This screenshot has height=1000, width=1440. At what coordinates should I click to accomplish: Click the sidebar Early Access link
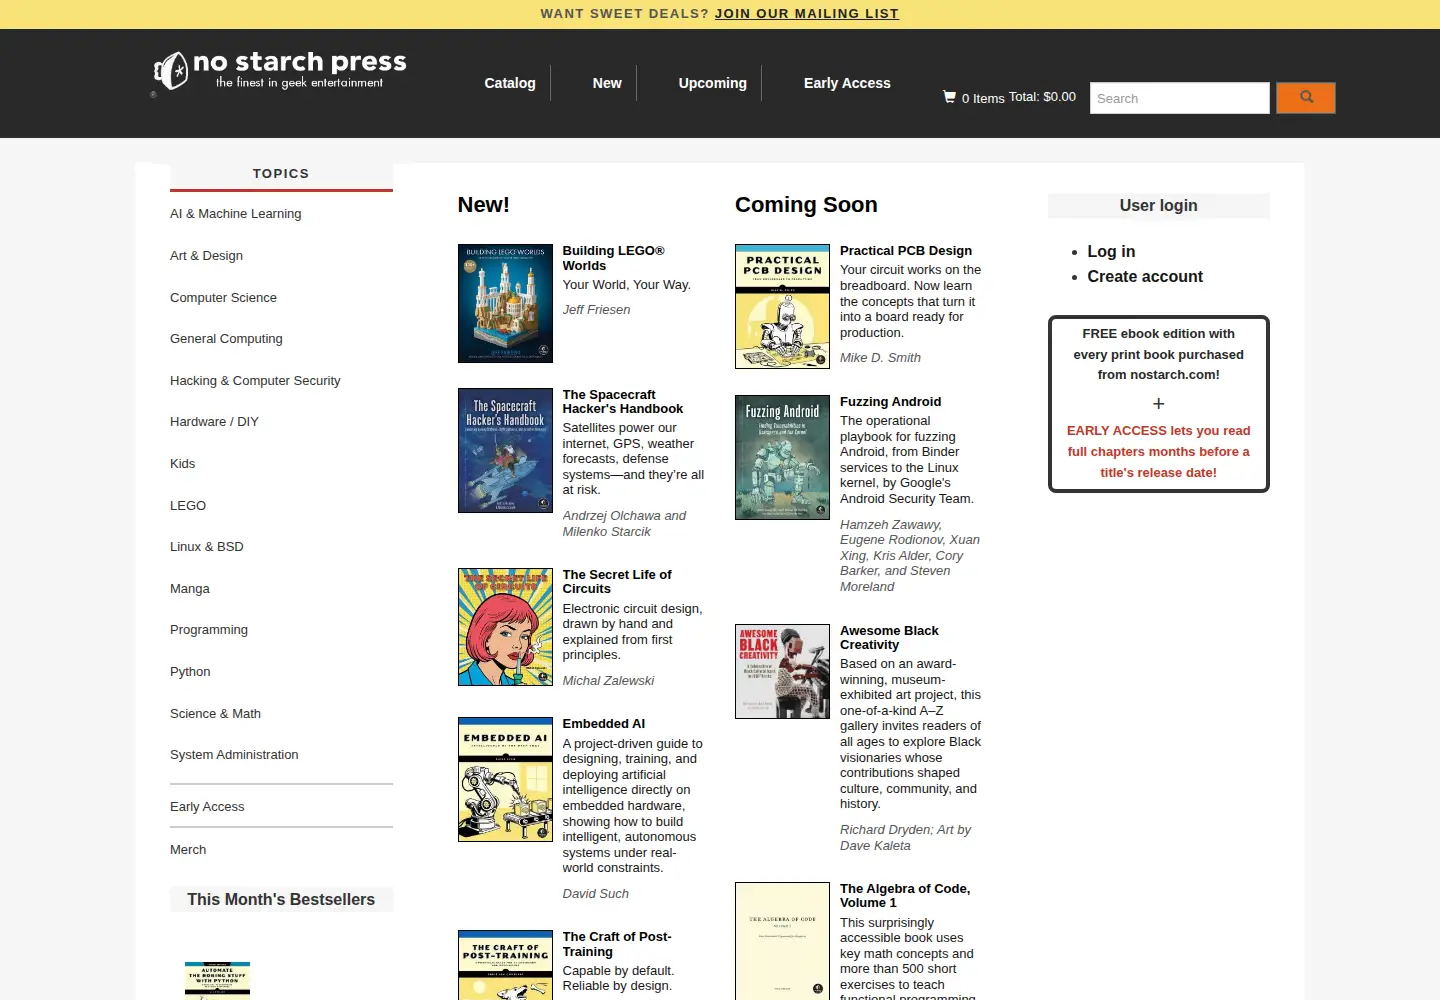[x=207, y=807]
